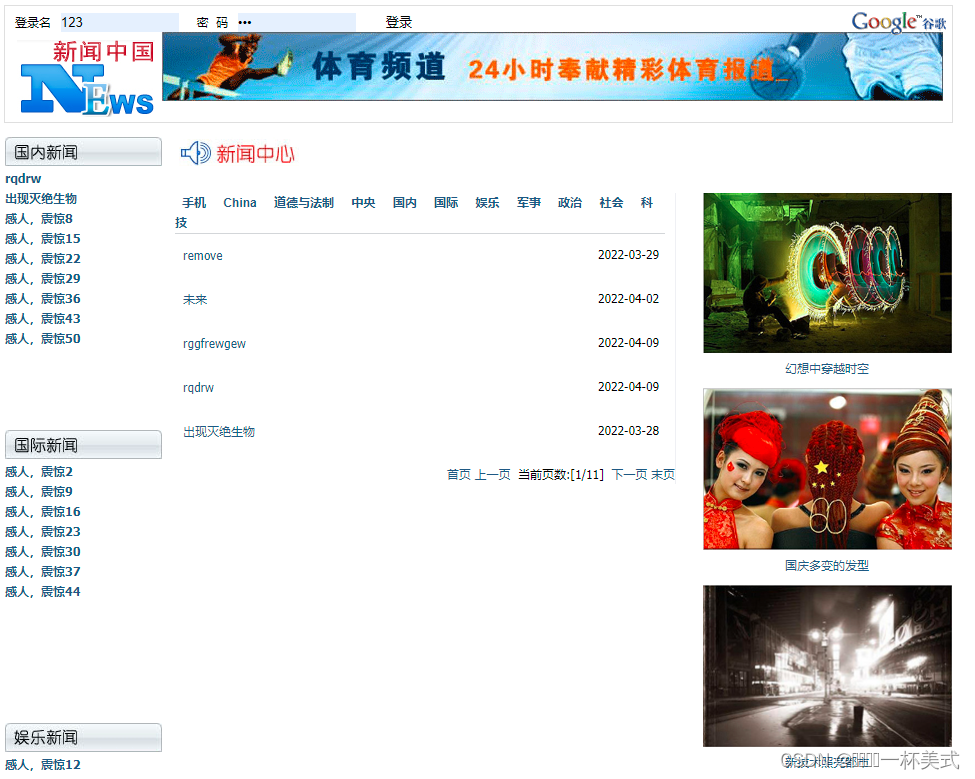Open the rqdrw article in the center list
Screen dimensions: 975x779
198,388
